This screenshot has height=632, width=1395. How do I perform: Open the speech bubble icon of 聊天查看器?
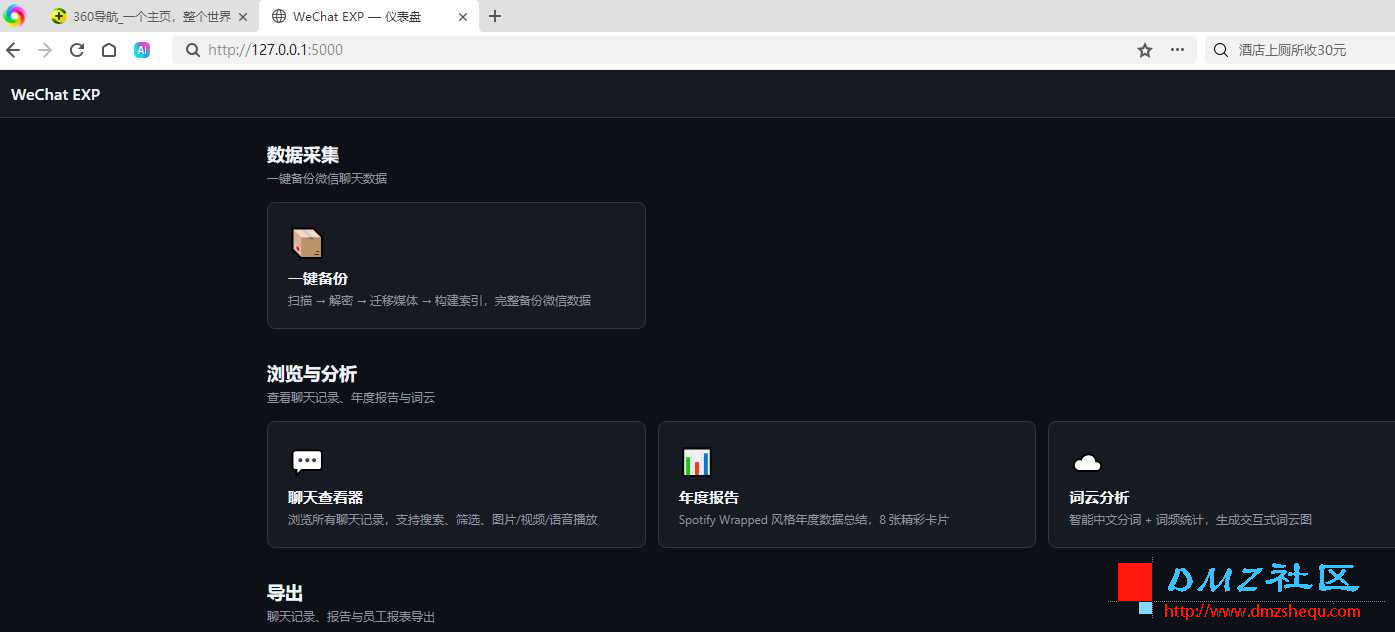pyautogui.click(x=307, y=462)
